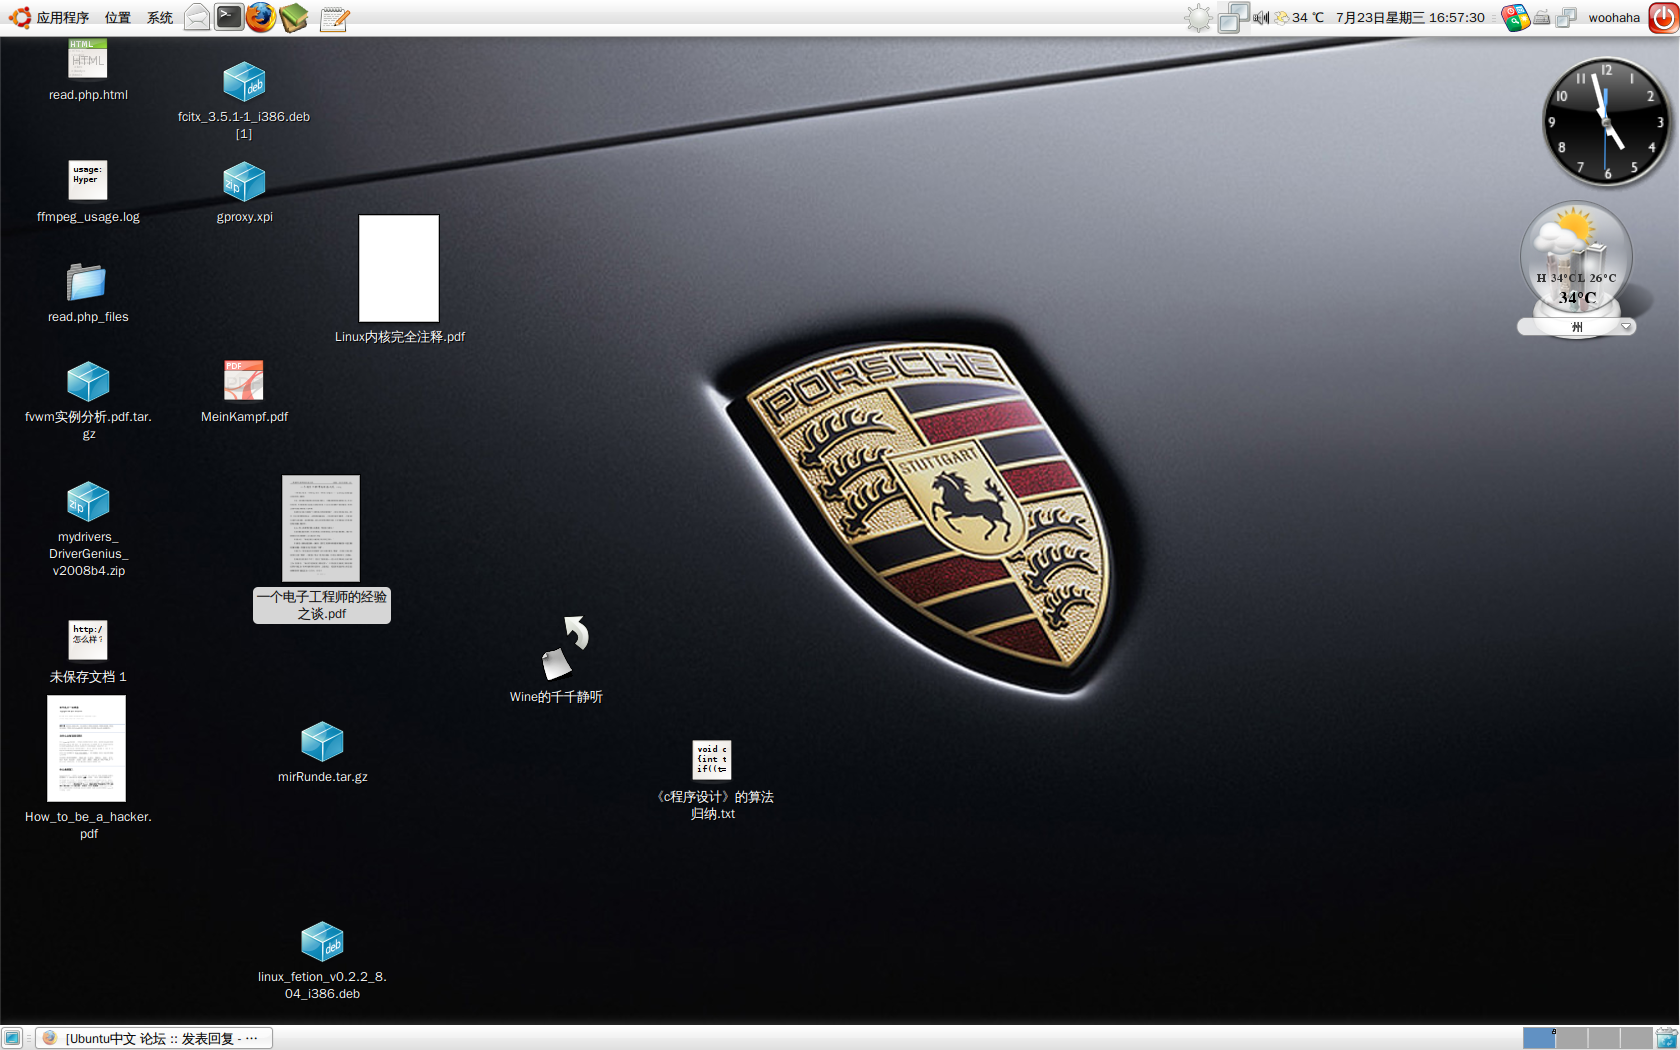This screenshot has height=1050, width=1680.
Task: Select the 《c程序设计》的算法归纳.txt file
Action: (712, 760)
